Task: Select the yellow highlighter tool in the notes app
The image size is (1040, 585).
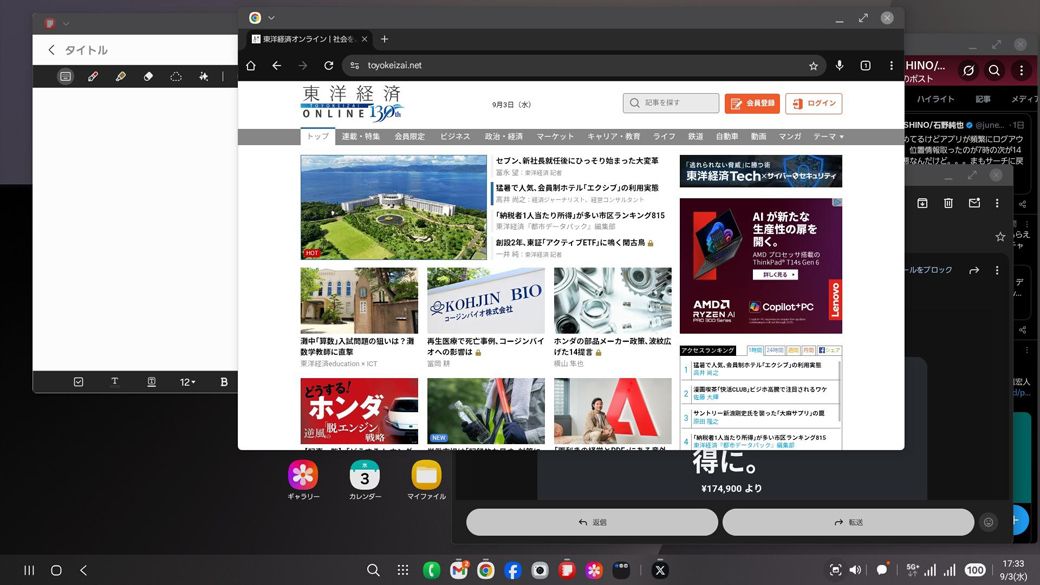Action: 121,76
